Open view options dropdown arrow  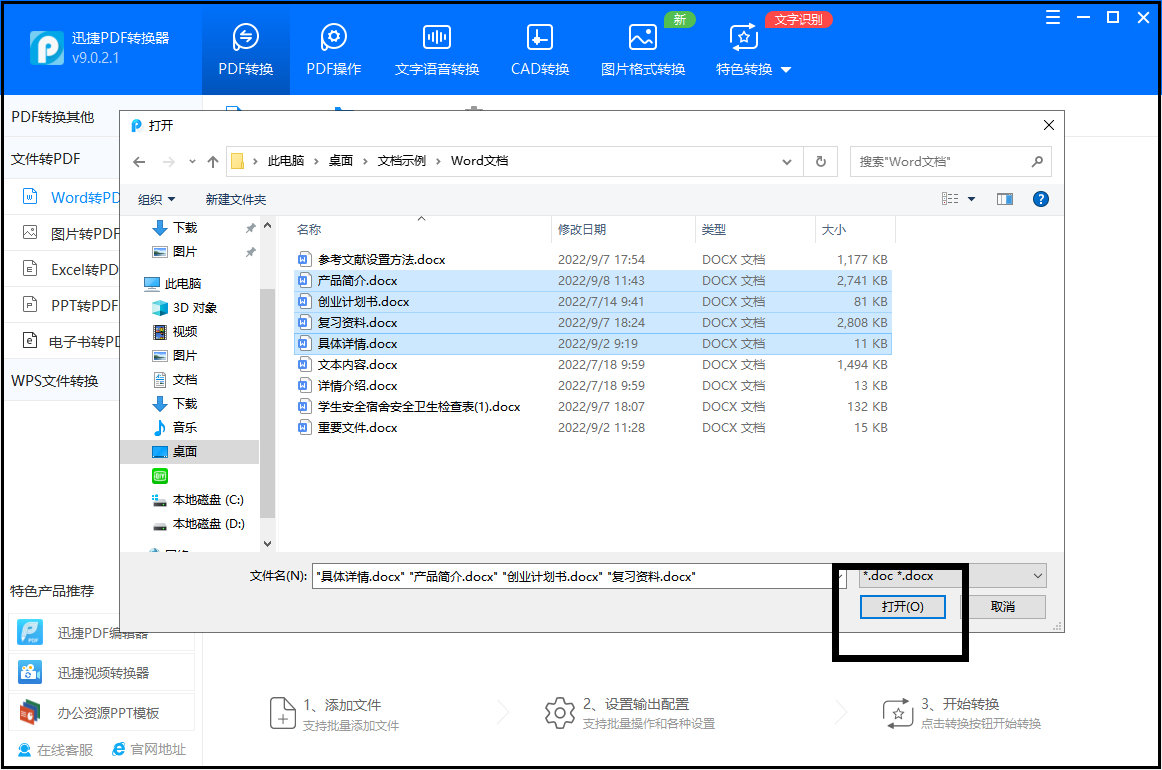click(x=972, y=199)
